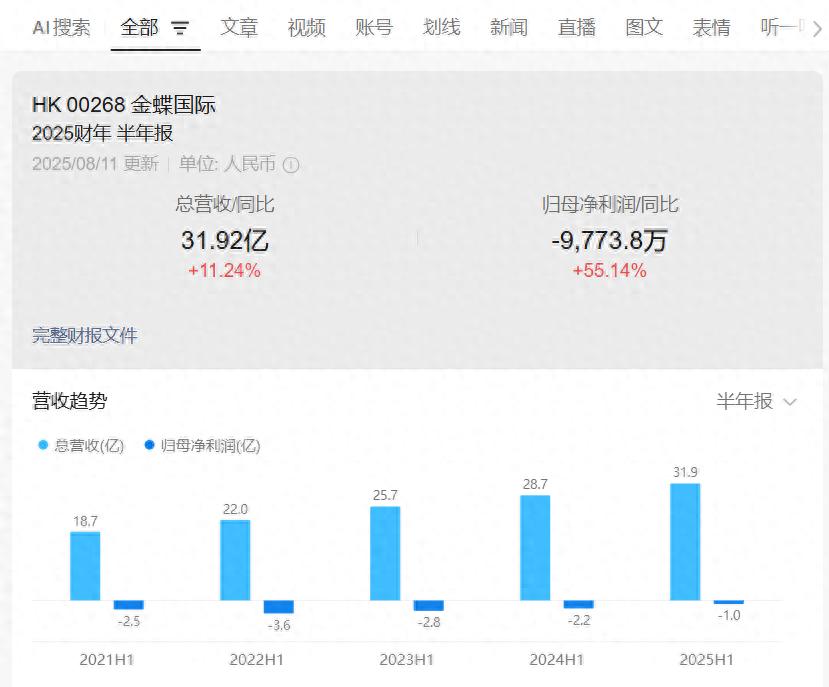View the 新闻 tab
Image resolution: width=829 pixels, height=687 pixels.
[509, 28]
